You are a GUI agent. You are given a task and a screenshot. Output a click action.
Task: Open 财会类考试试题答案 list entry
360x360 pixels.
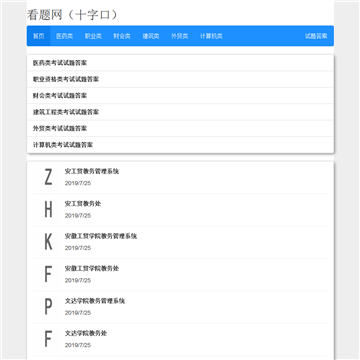(x=180, y=96)
